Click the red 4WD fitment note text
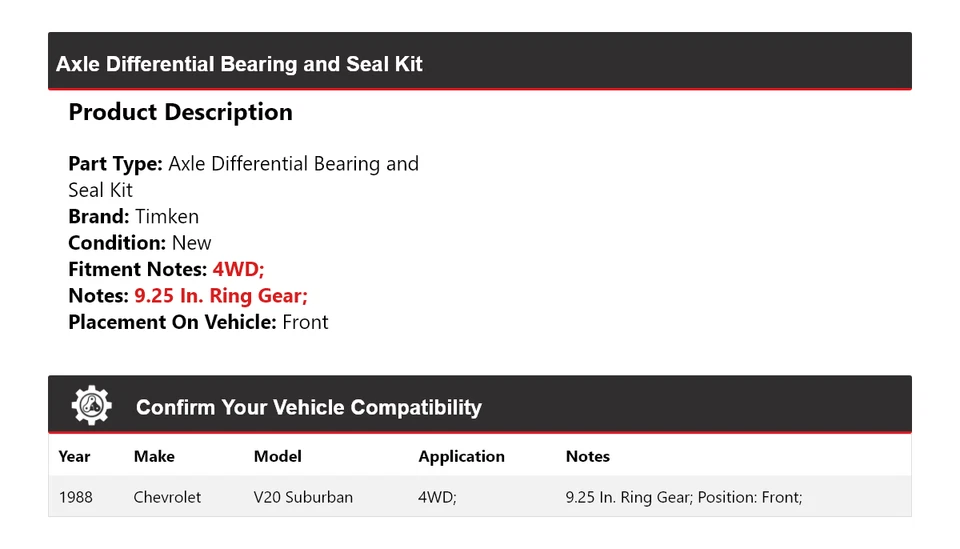Screen dimensions: 960x549 tap(238, 269)
